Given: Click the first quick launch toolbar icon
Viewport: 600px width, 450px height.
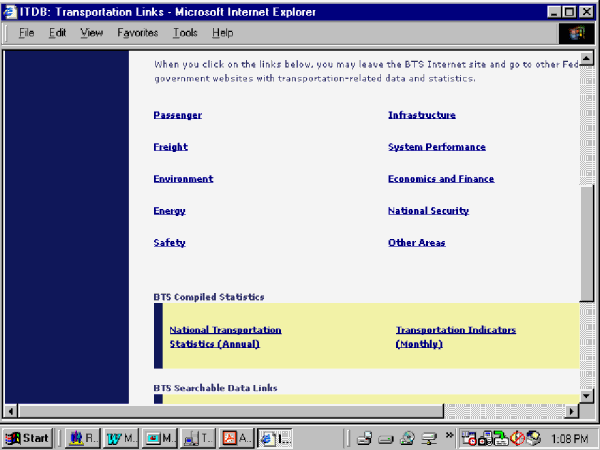Looking at the screenshot, I should click(x=363, y=437).
